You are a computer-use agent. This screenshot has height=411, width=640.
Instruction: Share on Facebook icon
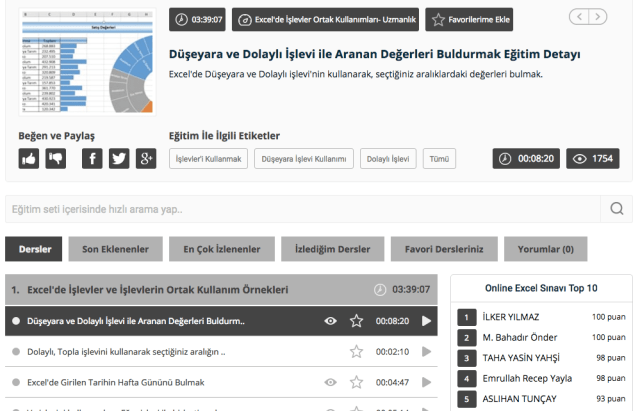click(92, 159)
